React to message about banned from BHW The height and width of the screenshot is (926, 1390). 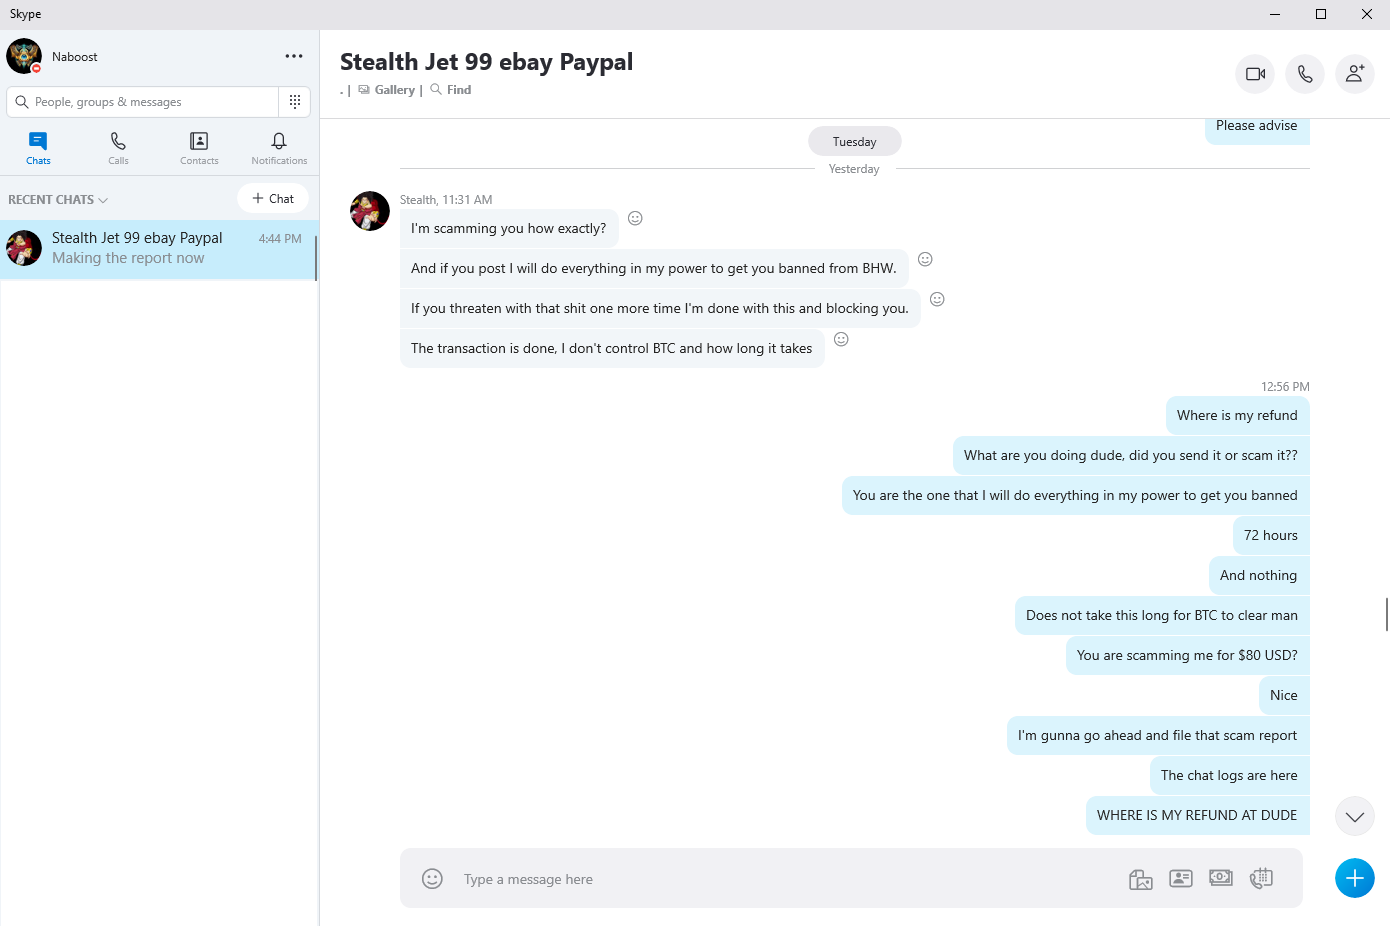pyautogui.click(x=925, y=259)
